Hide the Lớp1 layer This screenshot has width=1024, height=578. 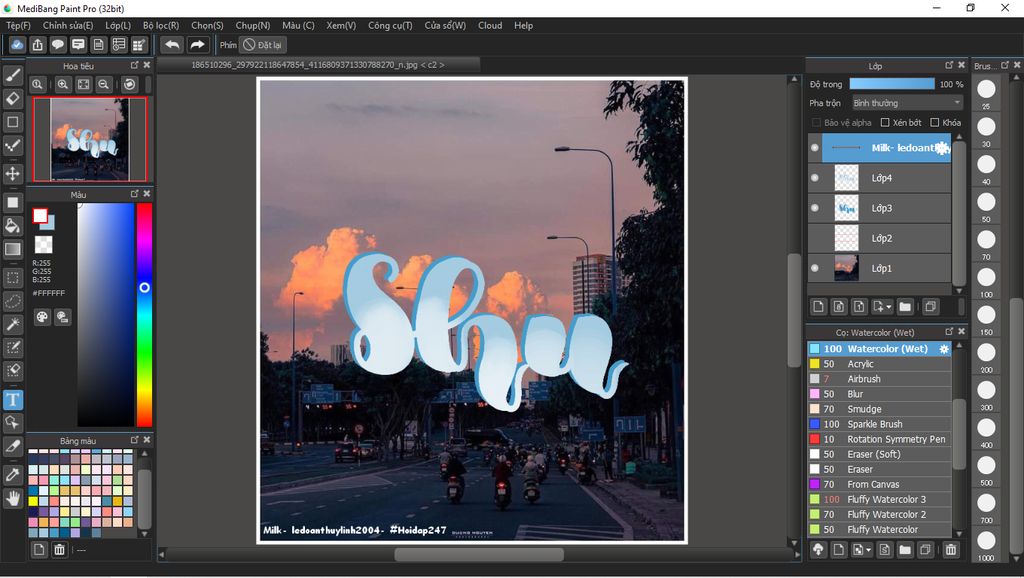coord(814,268)
